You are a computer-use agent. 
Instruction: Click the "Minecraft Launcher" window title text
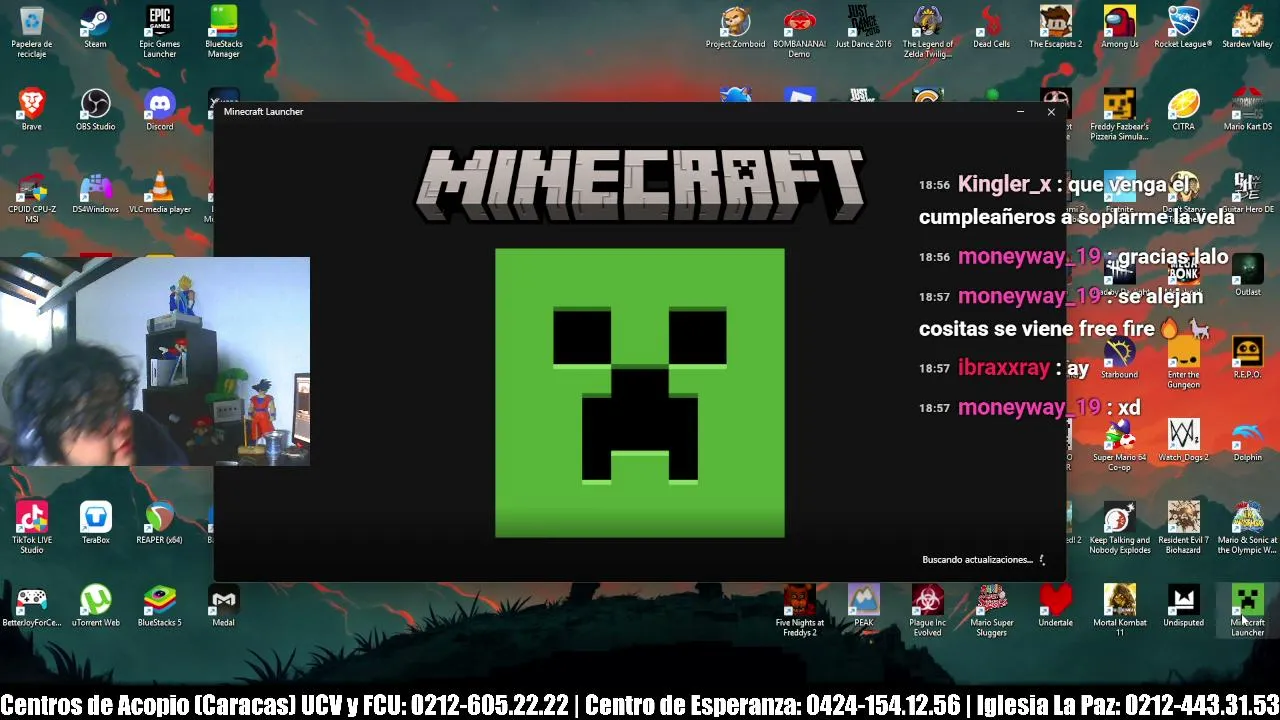[263, 112]
